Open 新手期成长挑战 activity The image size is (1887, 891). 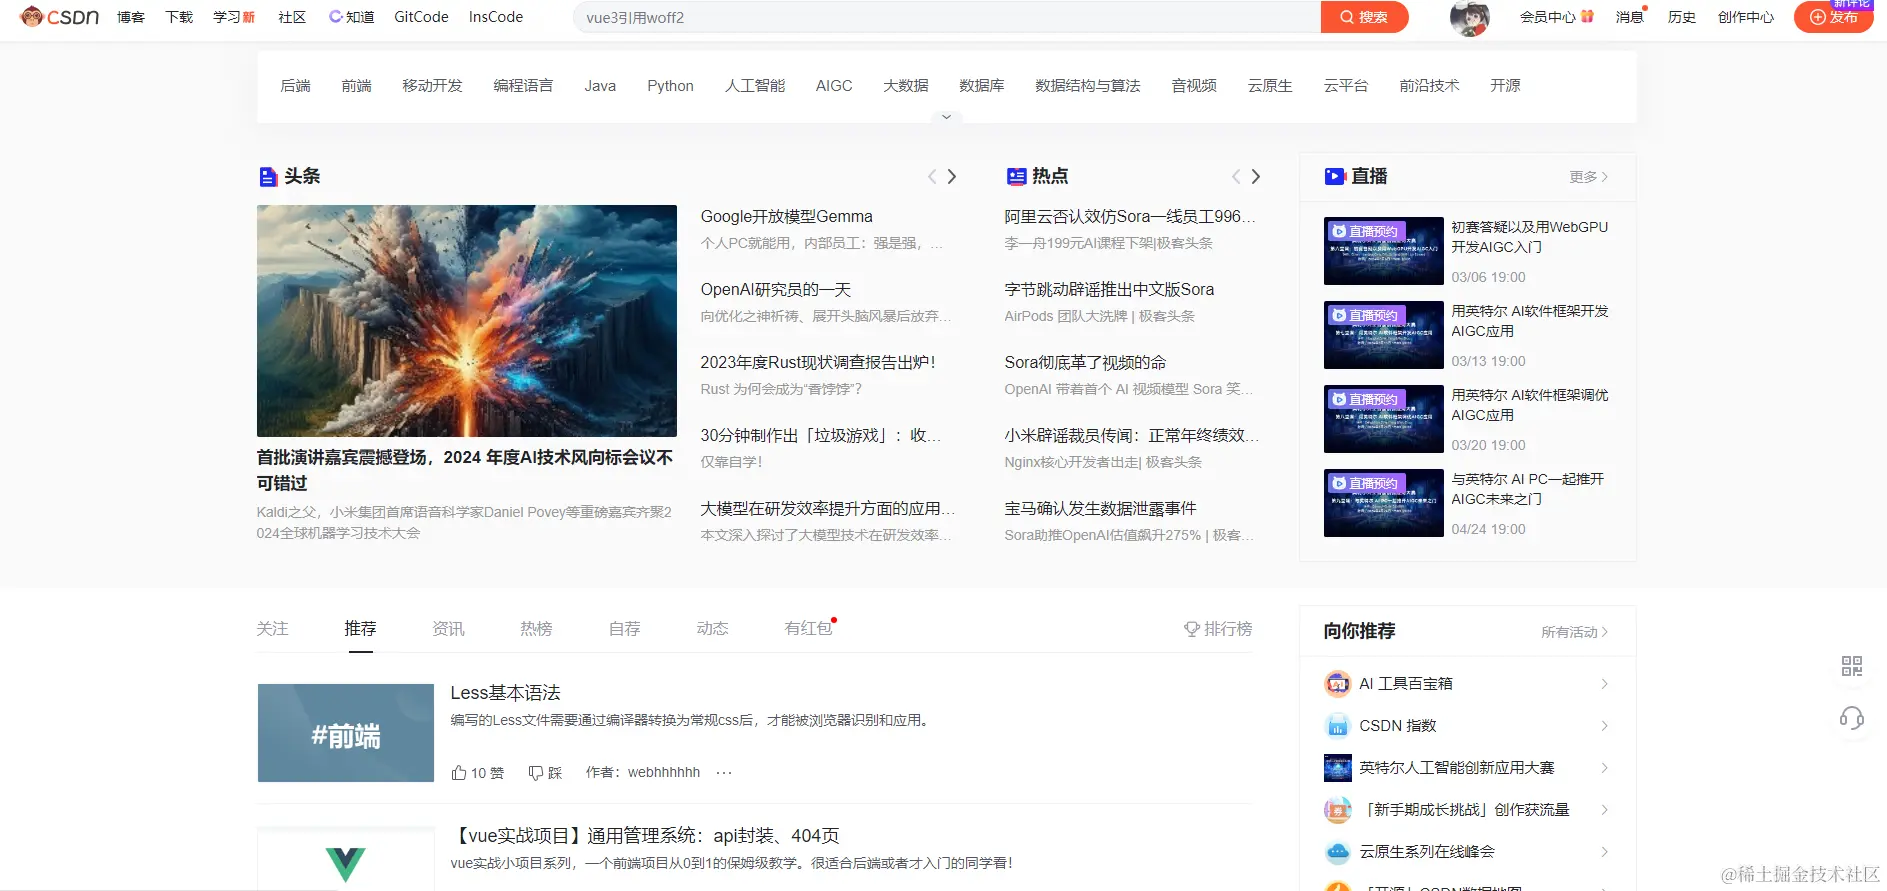tap(1466, 810)
